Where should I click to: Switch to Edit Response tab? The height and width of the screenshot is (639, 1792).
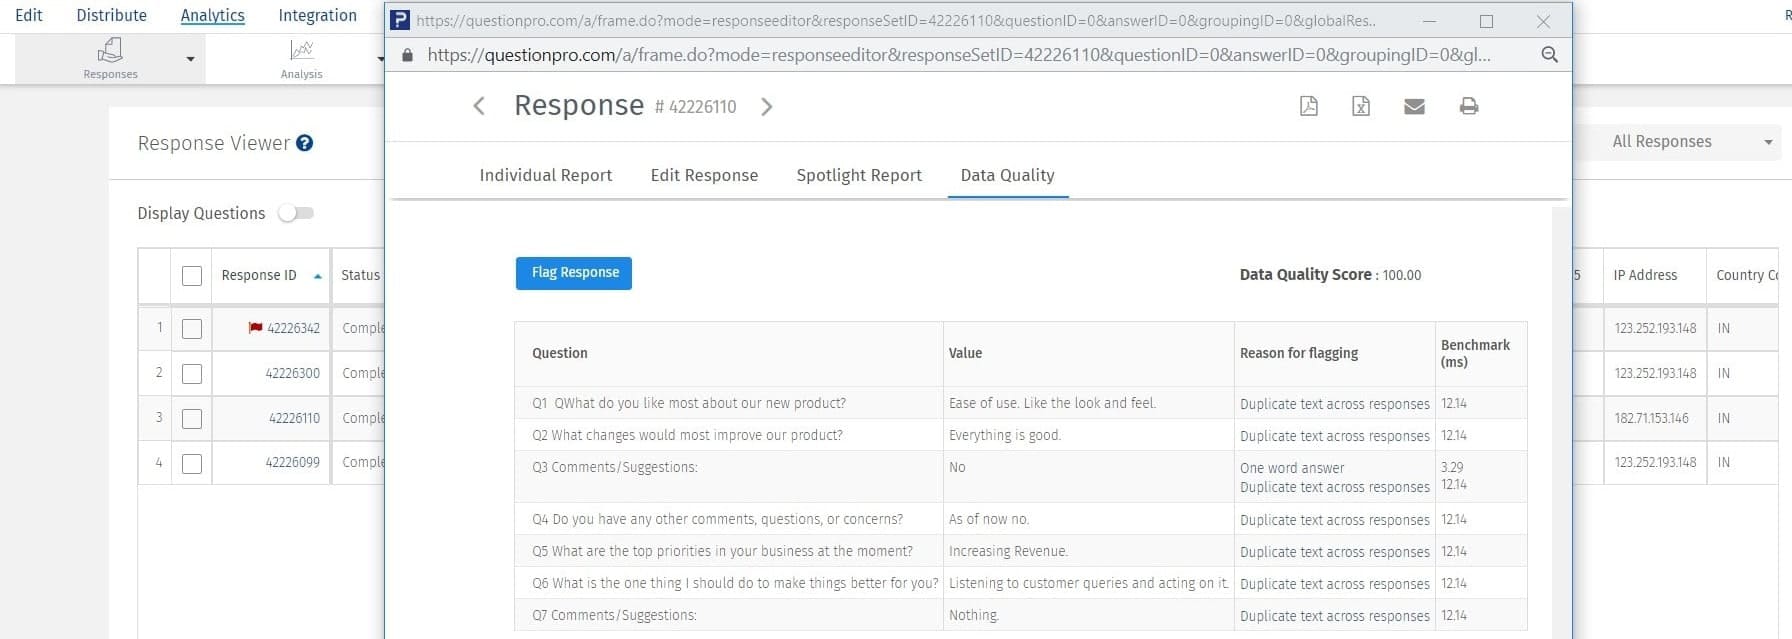tap(704, 175)
